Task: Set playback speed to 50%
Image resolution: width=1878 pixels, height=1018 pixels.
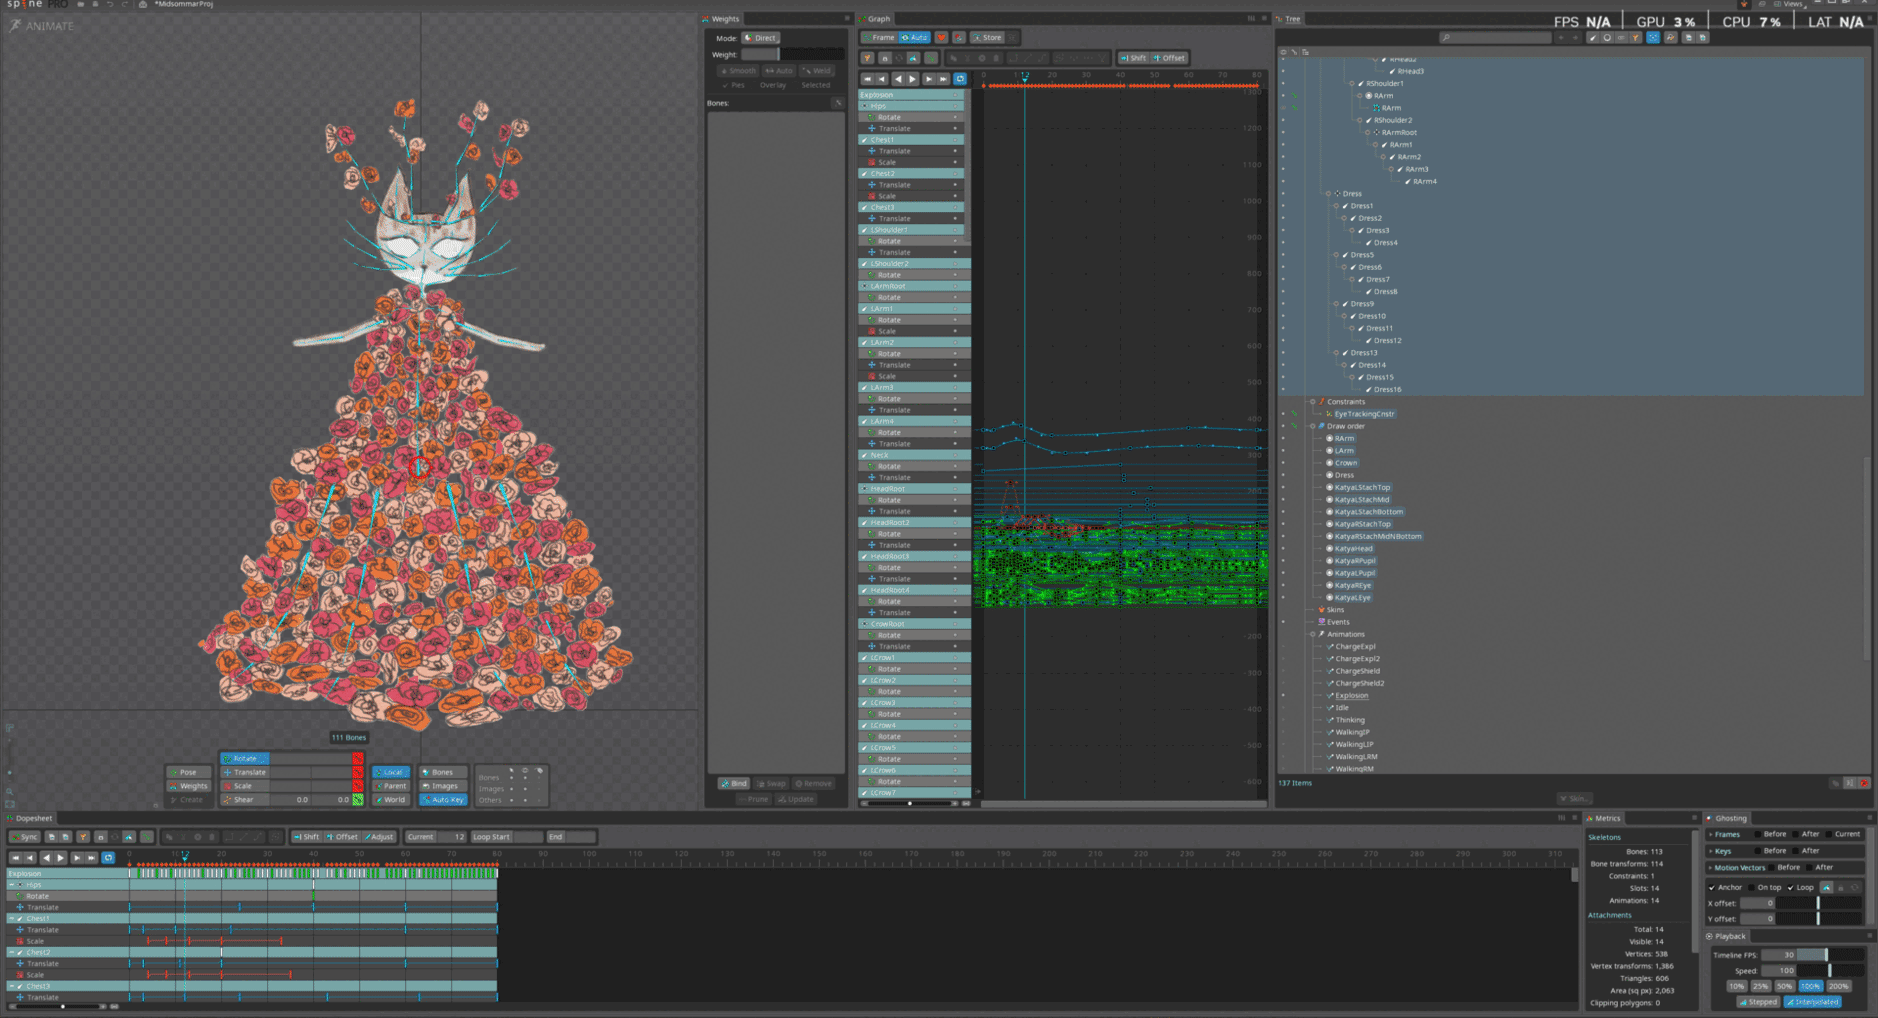Action: [1784, 986]
